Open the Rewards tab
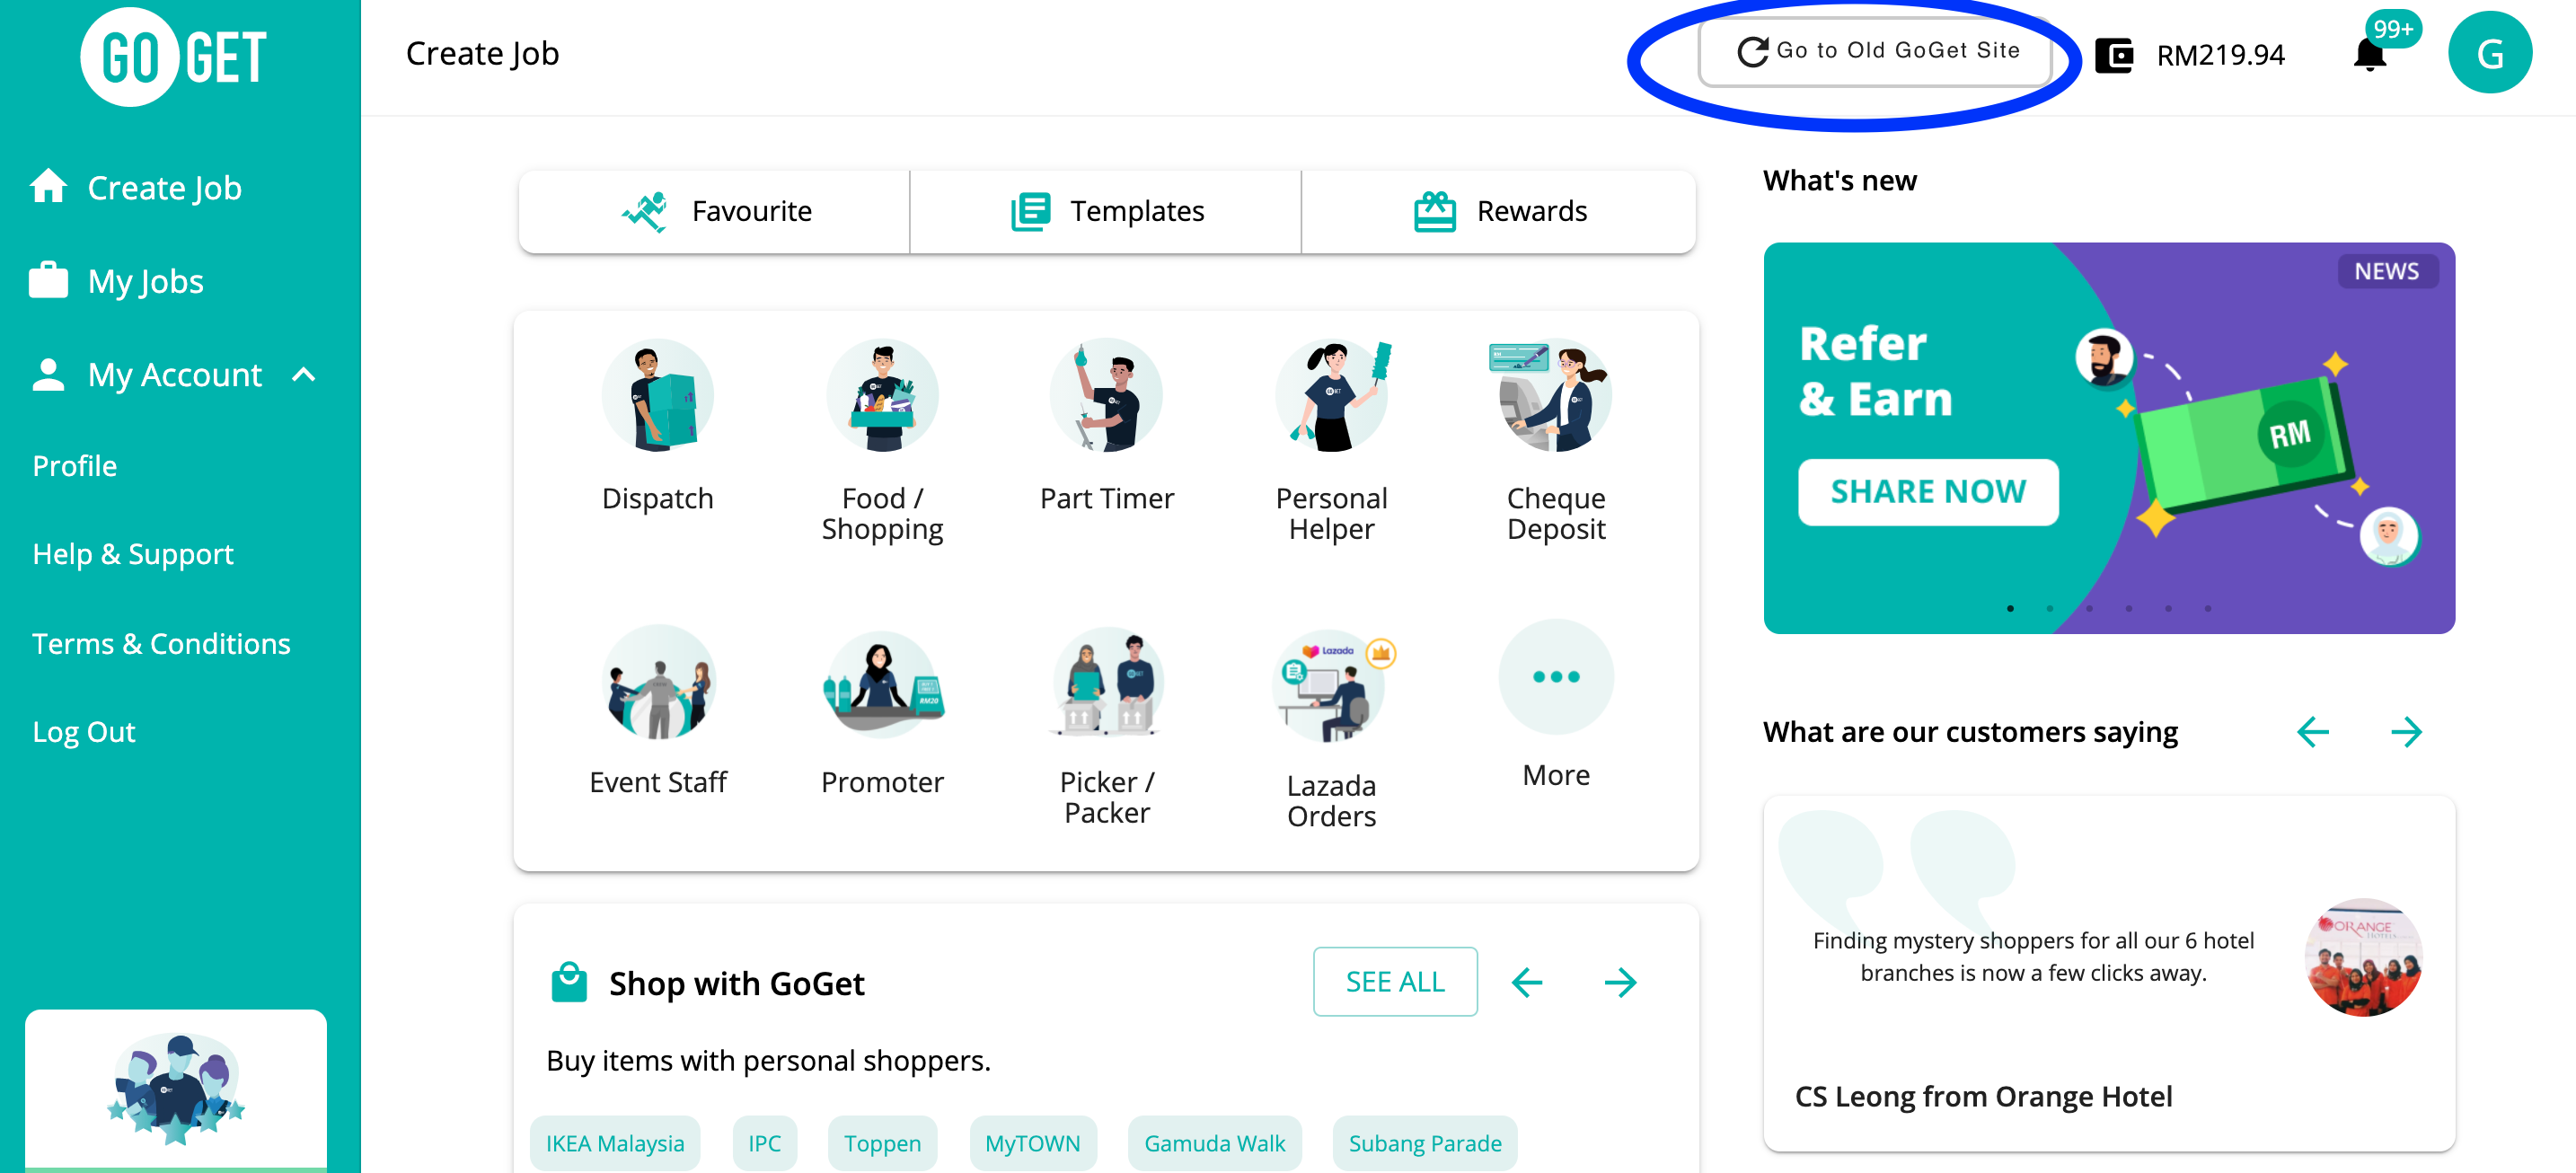The image size is (2576, 1173). coord(1499,211)
